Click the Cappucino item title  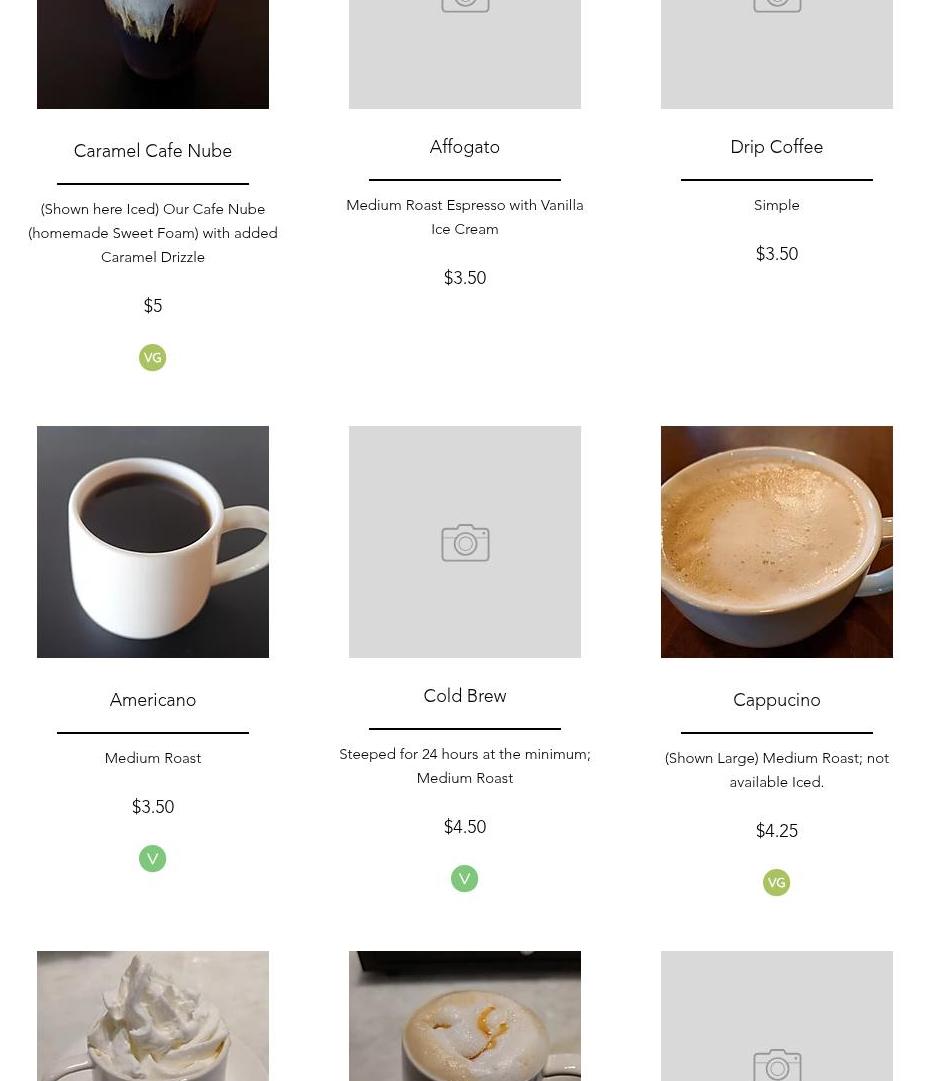coord(777,700)
